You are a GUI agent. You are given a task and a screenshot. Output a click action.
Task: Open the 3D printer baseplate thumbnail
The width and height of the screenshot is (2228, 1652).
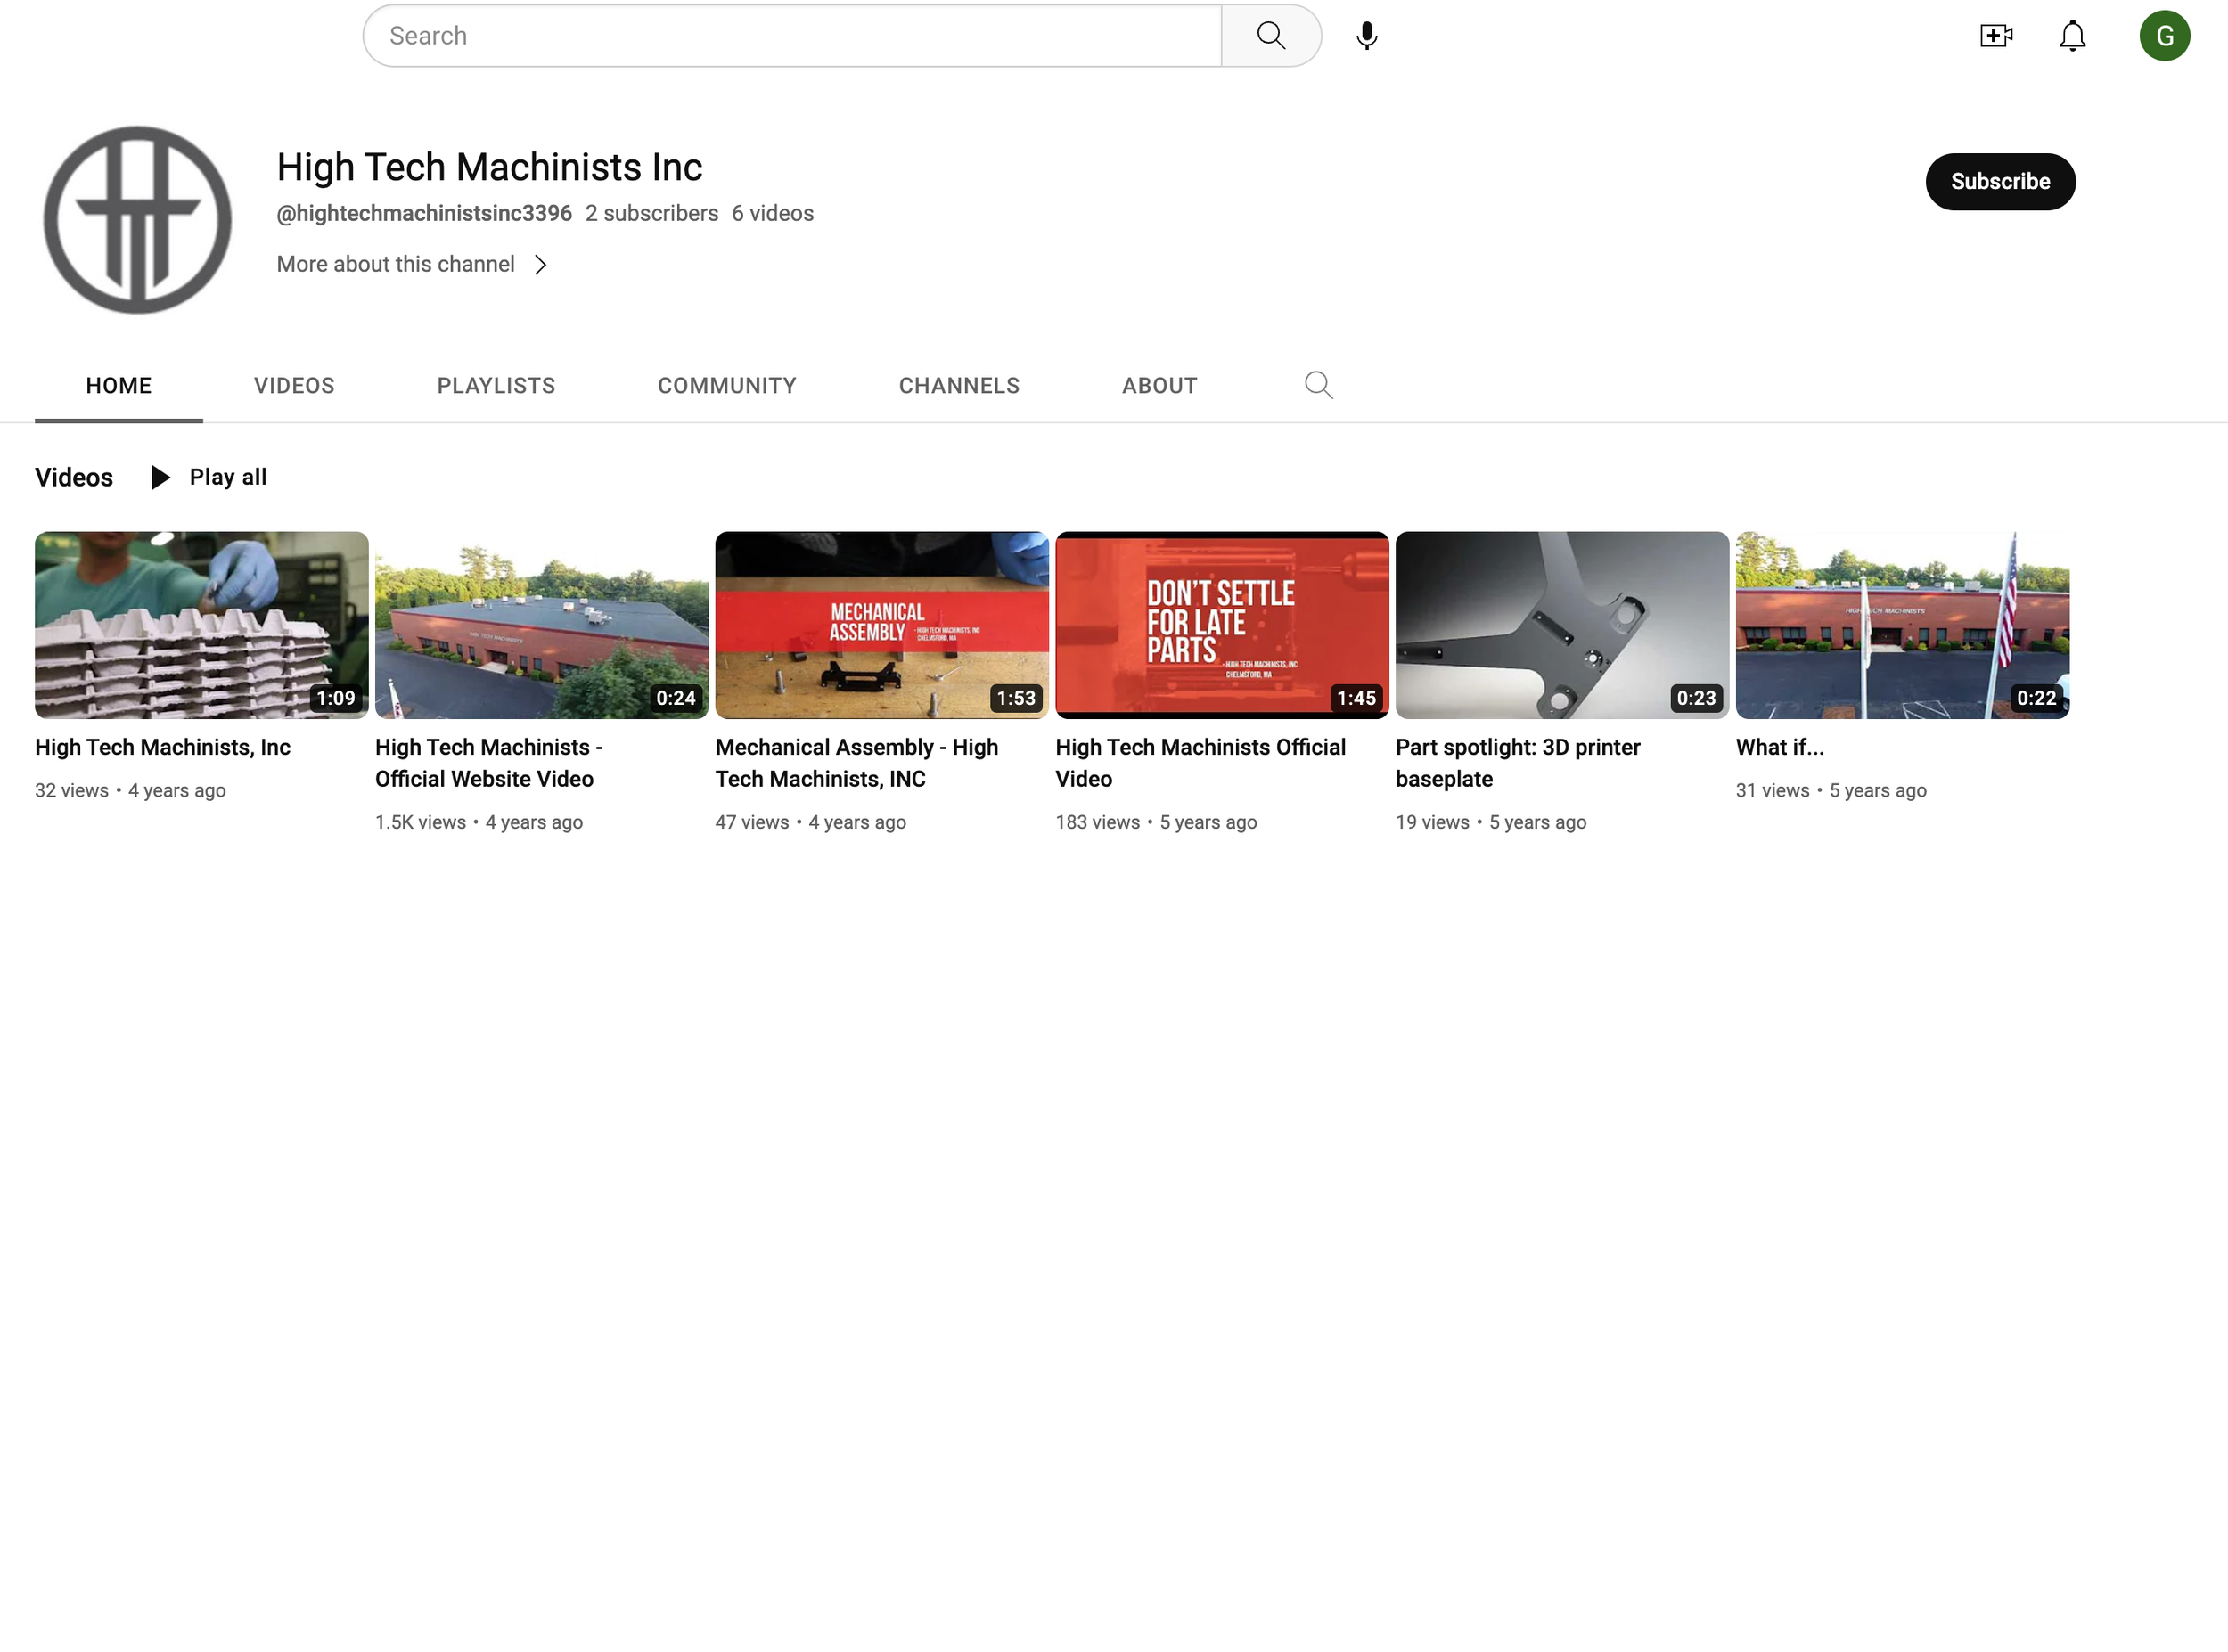point(1561,624)
